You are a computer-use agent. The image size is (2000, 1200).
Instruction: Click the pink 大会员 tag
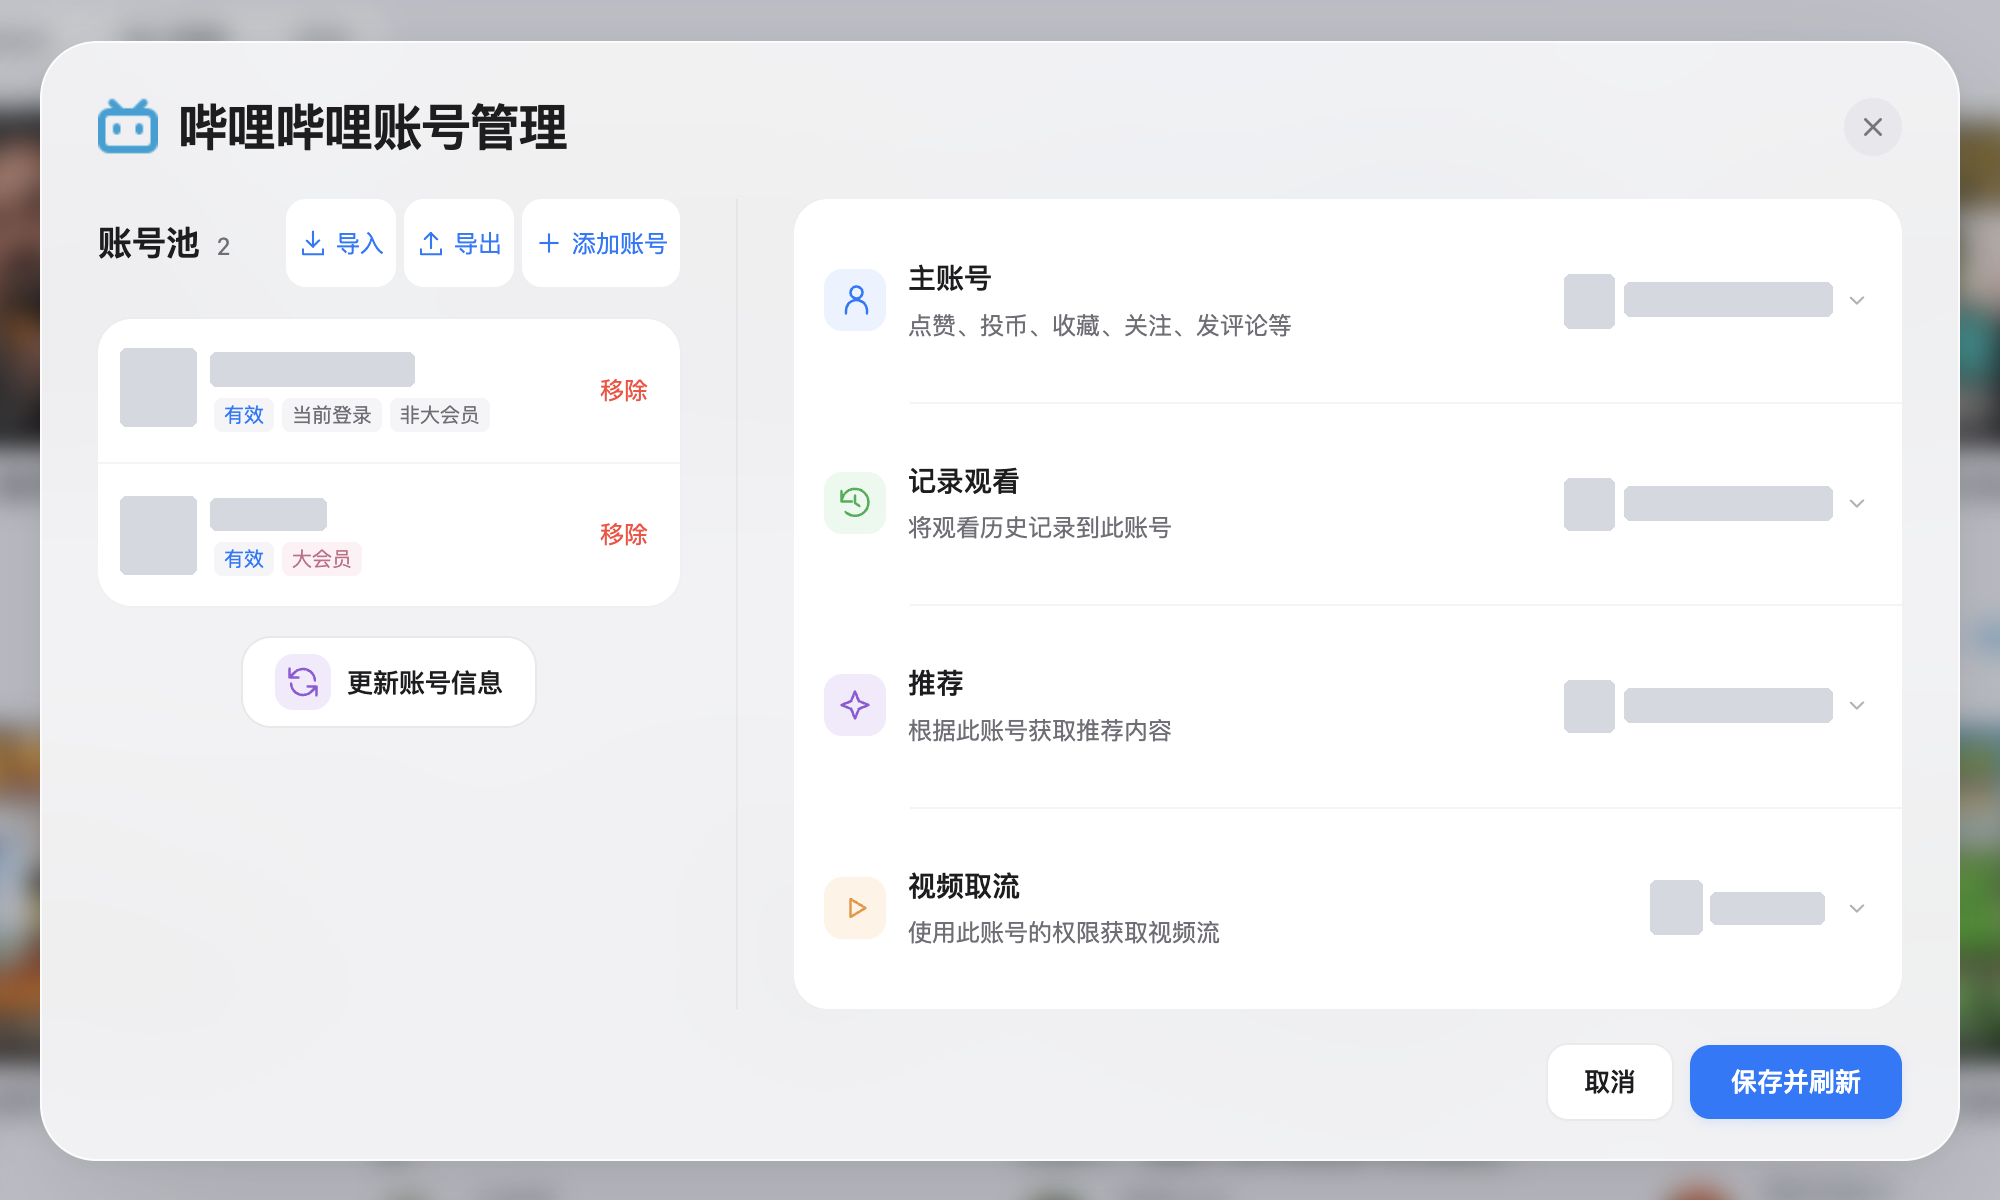coord(321,559)
